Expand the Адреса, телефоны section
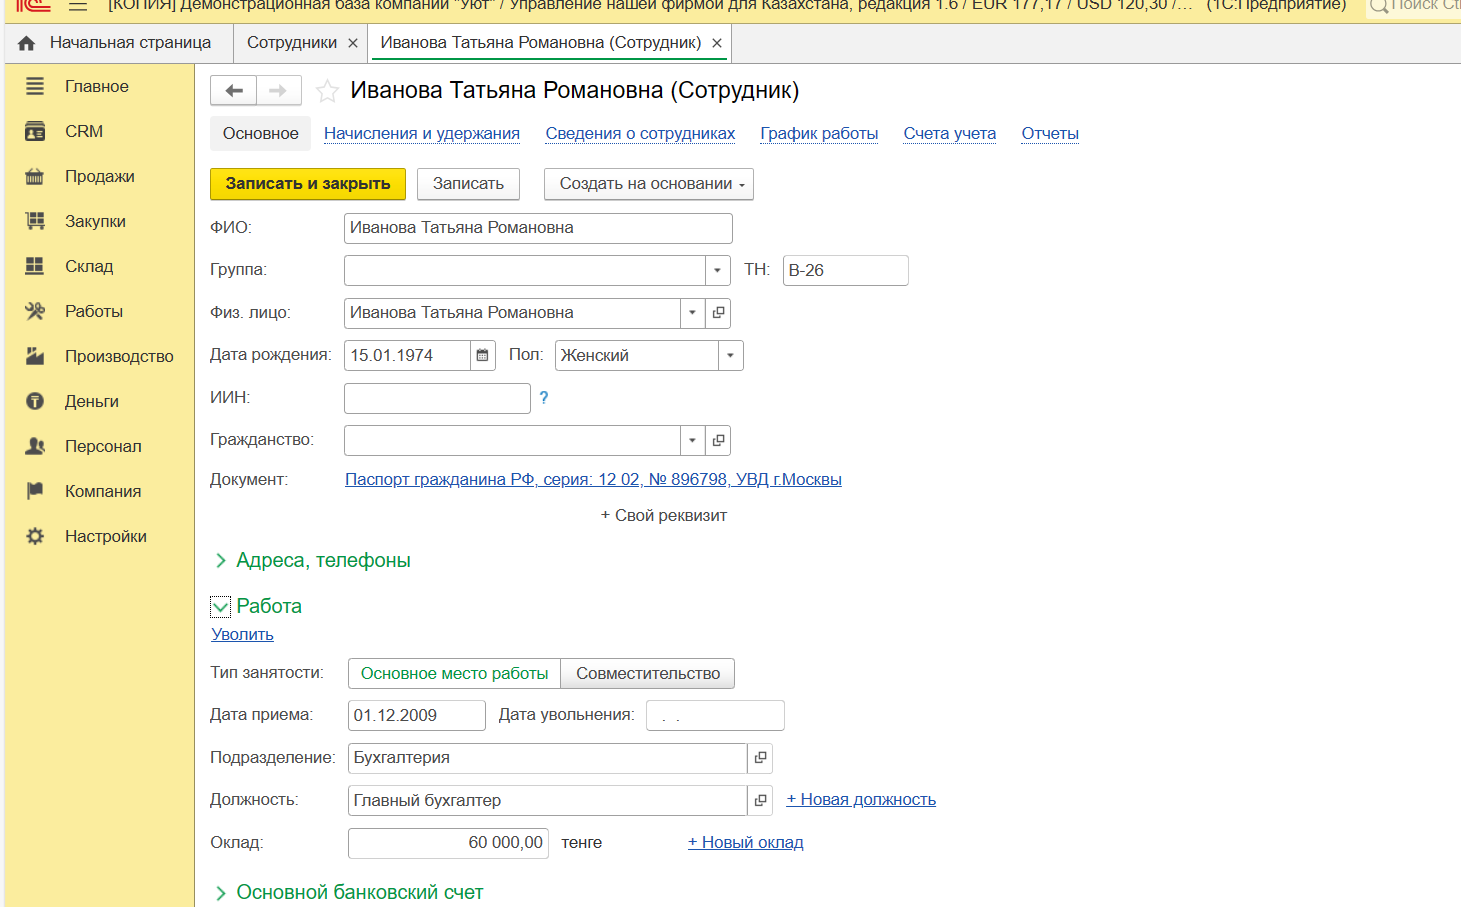 tap(221, 561)
